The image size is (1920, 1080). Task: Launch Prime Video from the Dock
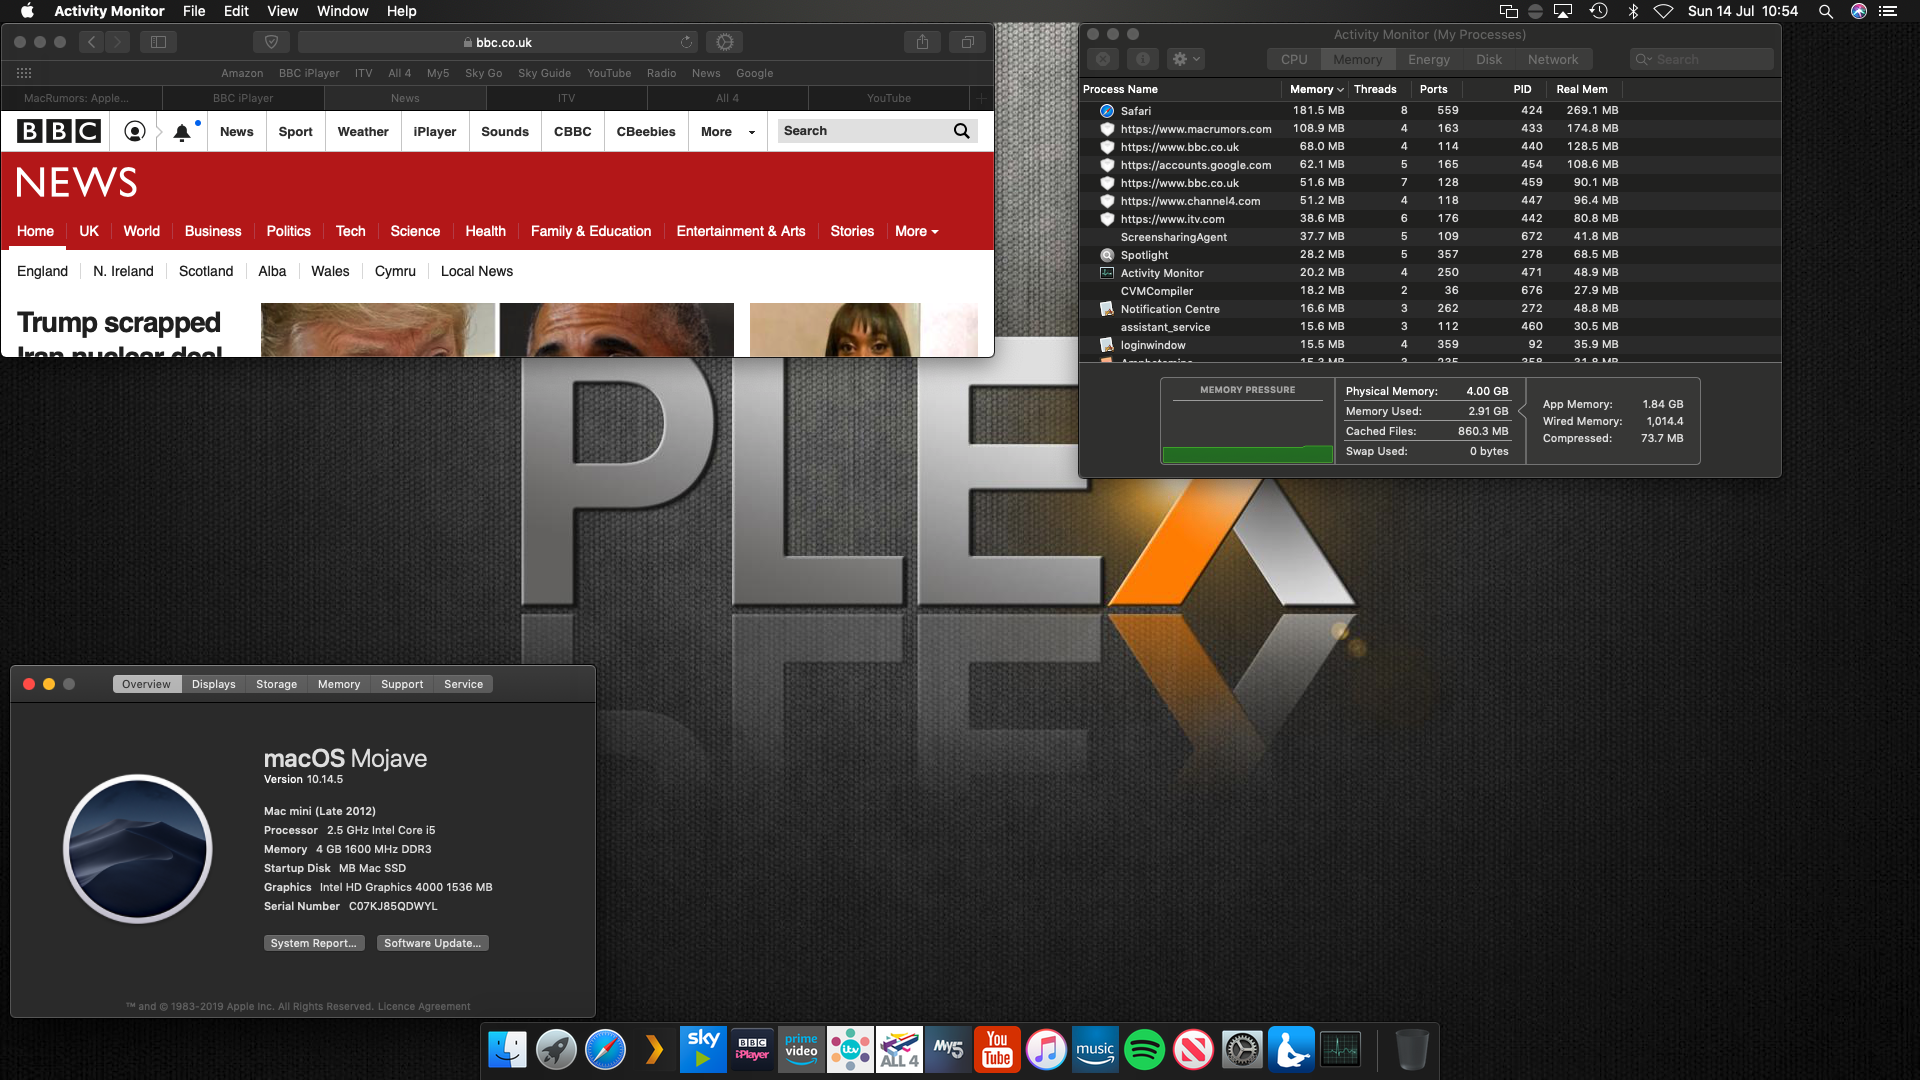pyautogui.click(x=801, y=1049)
